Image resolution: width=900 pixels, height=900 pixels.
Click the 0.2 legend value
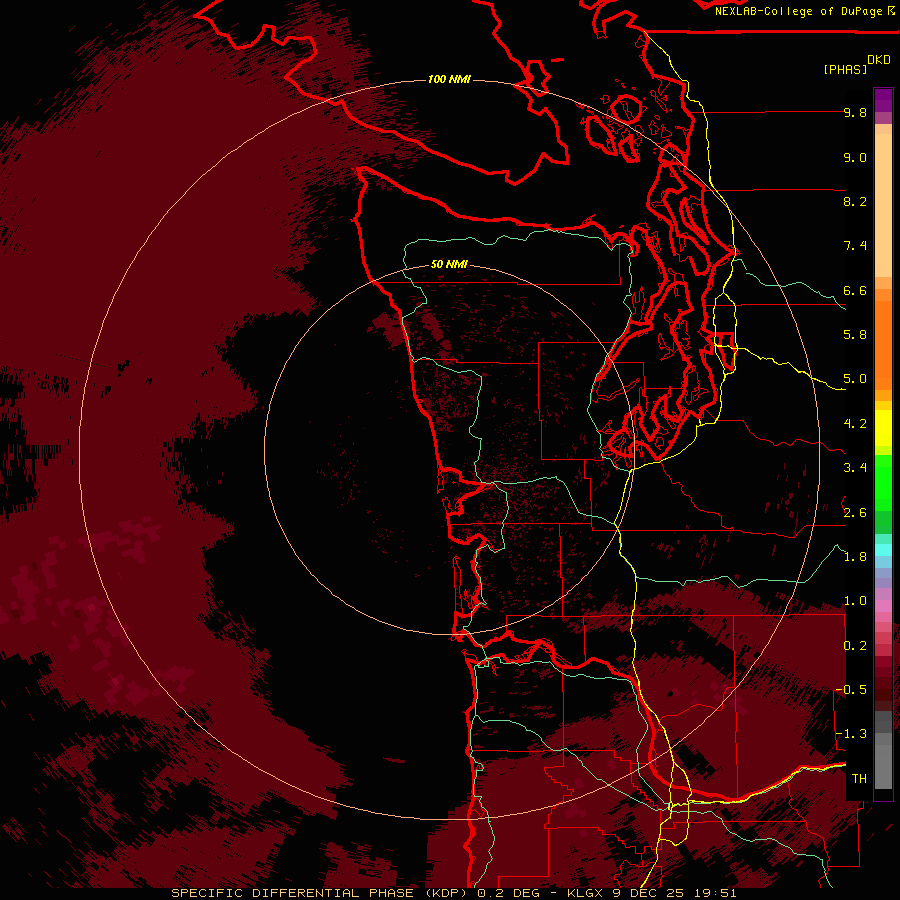855,646
